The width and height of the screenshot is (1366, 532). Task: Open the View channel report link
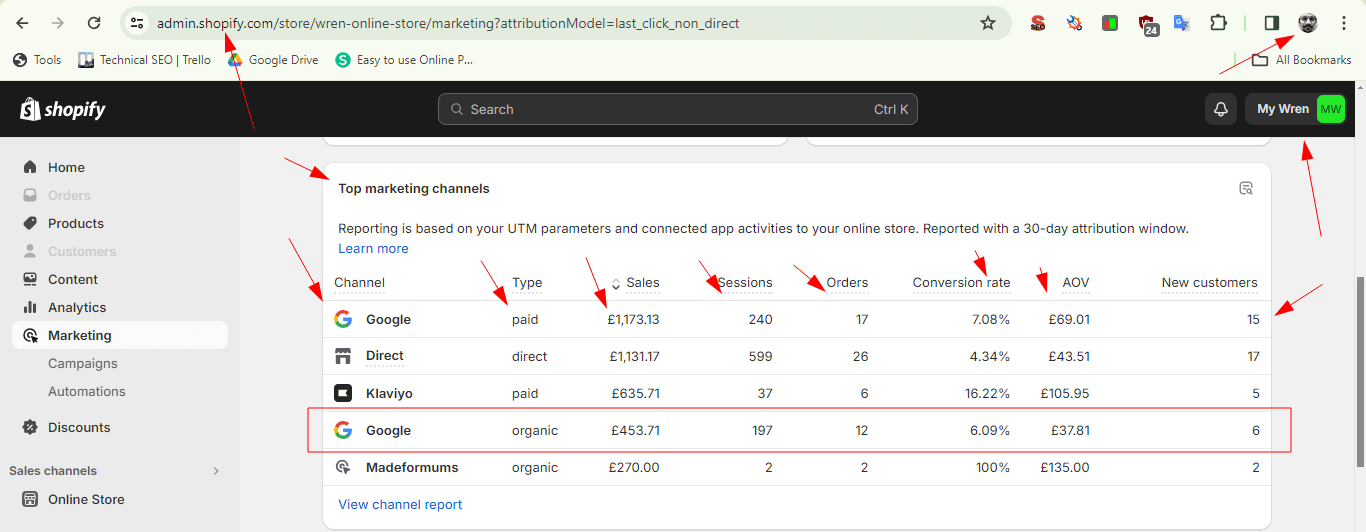pyautogui.click(x=400, y=504)
